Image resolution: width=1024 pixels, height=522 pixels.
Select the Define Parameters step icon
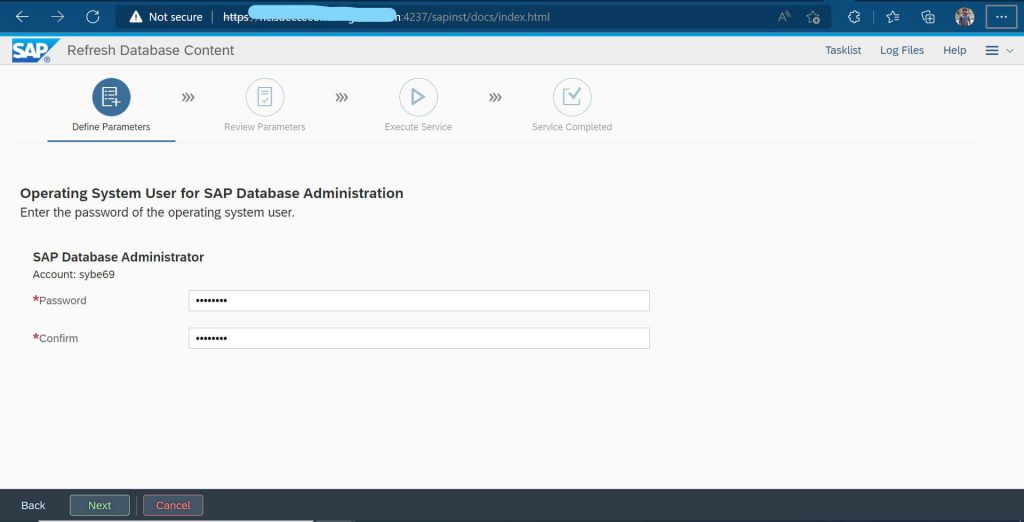(111, 97)
